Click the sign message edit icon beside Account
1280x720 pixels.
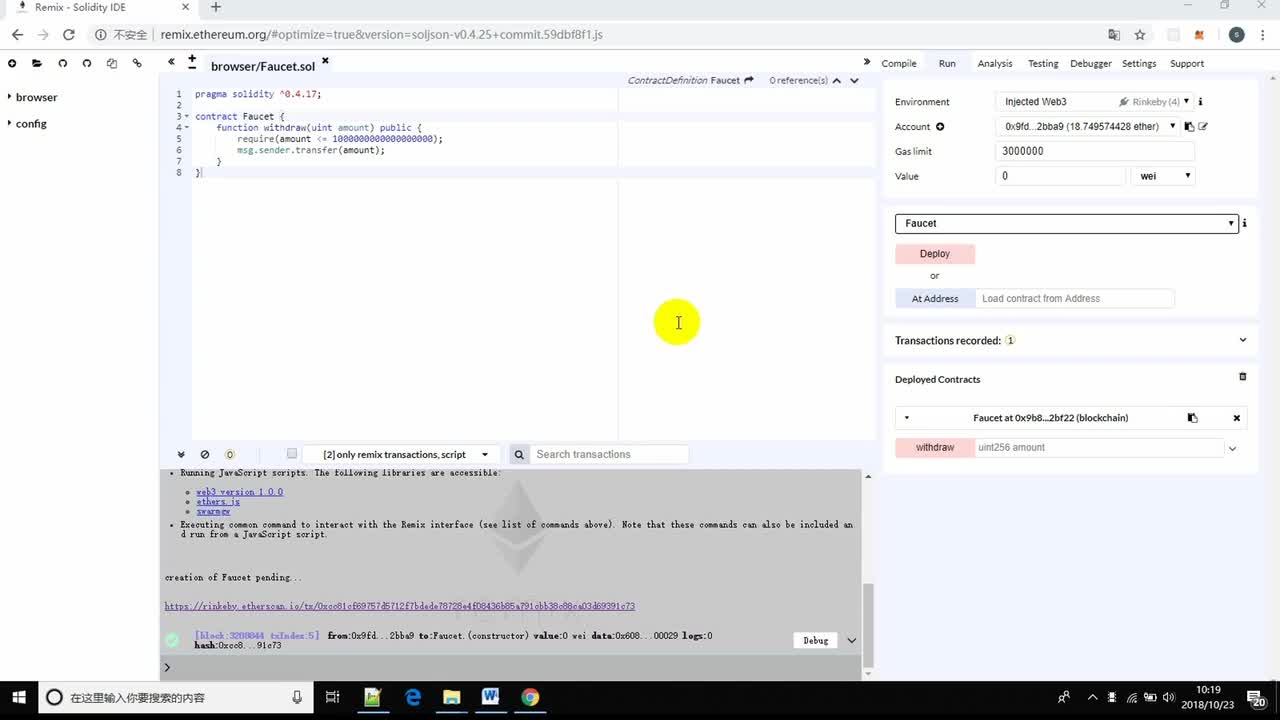(x=1203, y=127)
